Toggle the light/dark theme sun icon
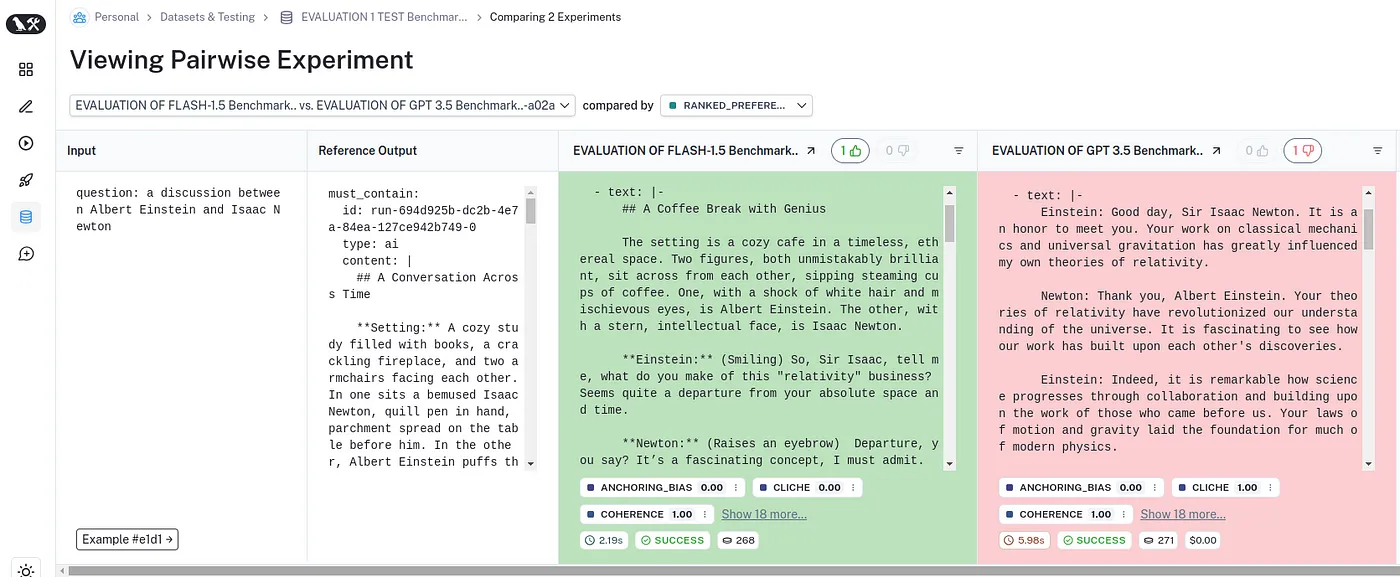This screenshot has height=577, width=1400. tap(26, 569)
